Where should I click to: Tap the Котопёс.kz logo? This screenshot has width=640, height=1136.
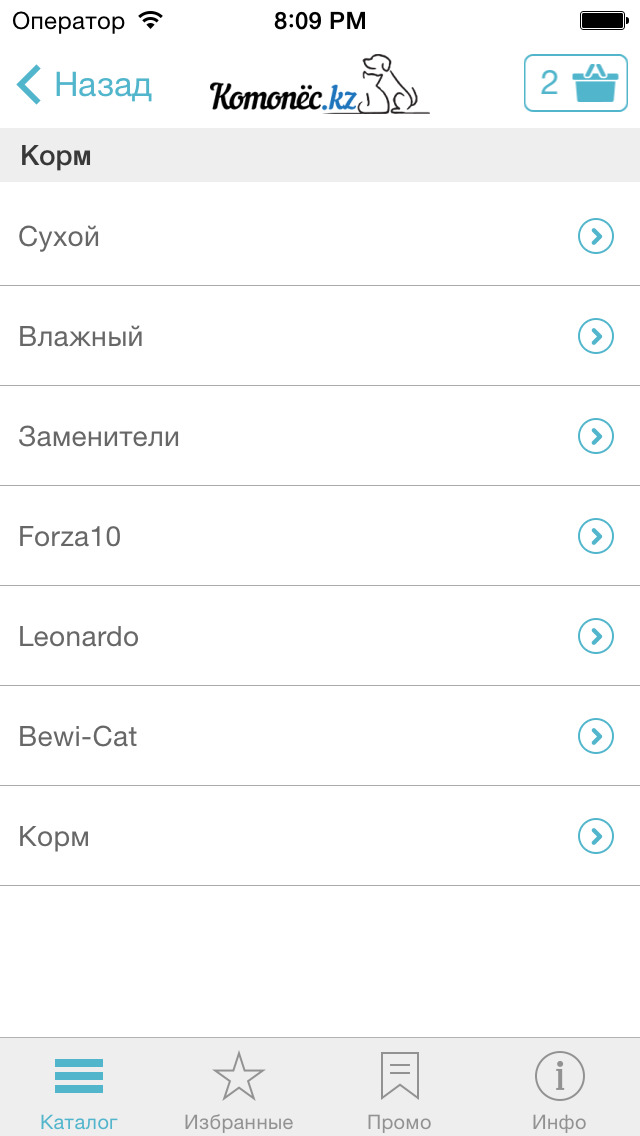[319, 85]
